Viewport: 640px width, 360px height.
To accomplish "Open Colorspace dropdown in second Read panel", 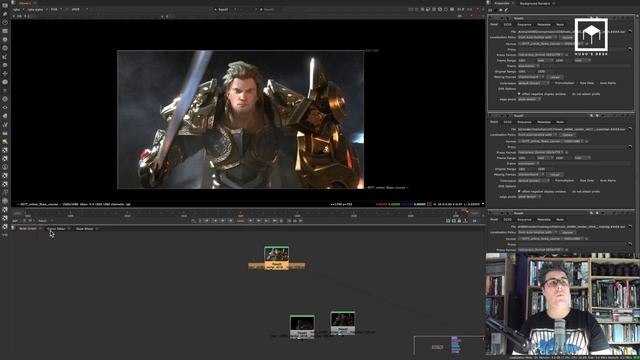I will click(534, 180).
